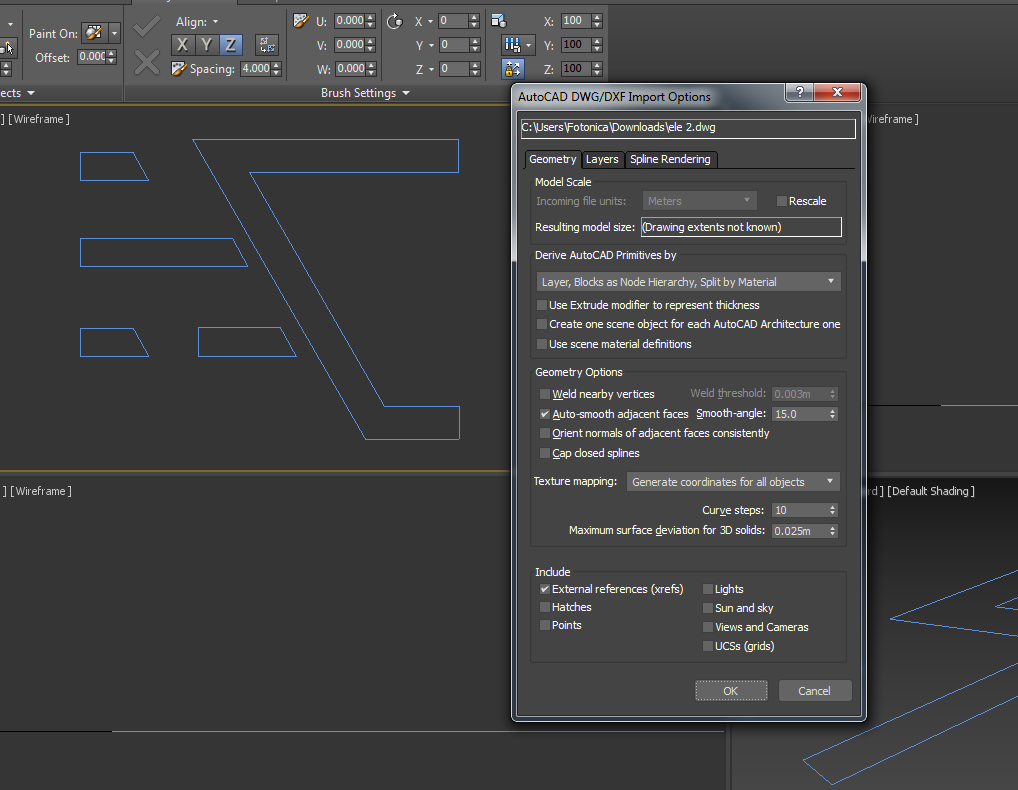Click the green checkmark apply icon
Viewport: 1018px width, 790px height.
[x=146, y=25]
